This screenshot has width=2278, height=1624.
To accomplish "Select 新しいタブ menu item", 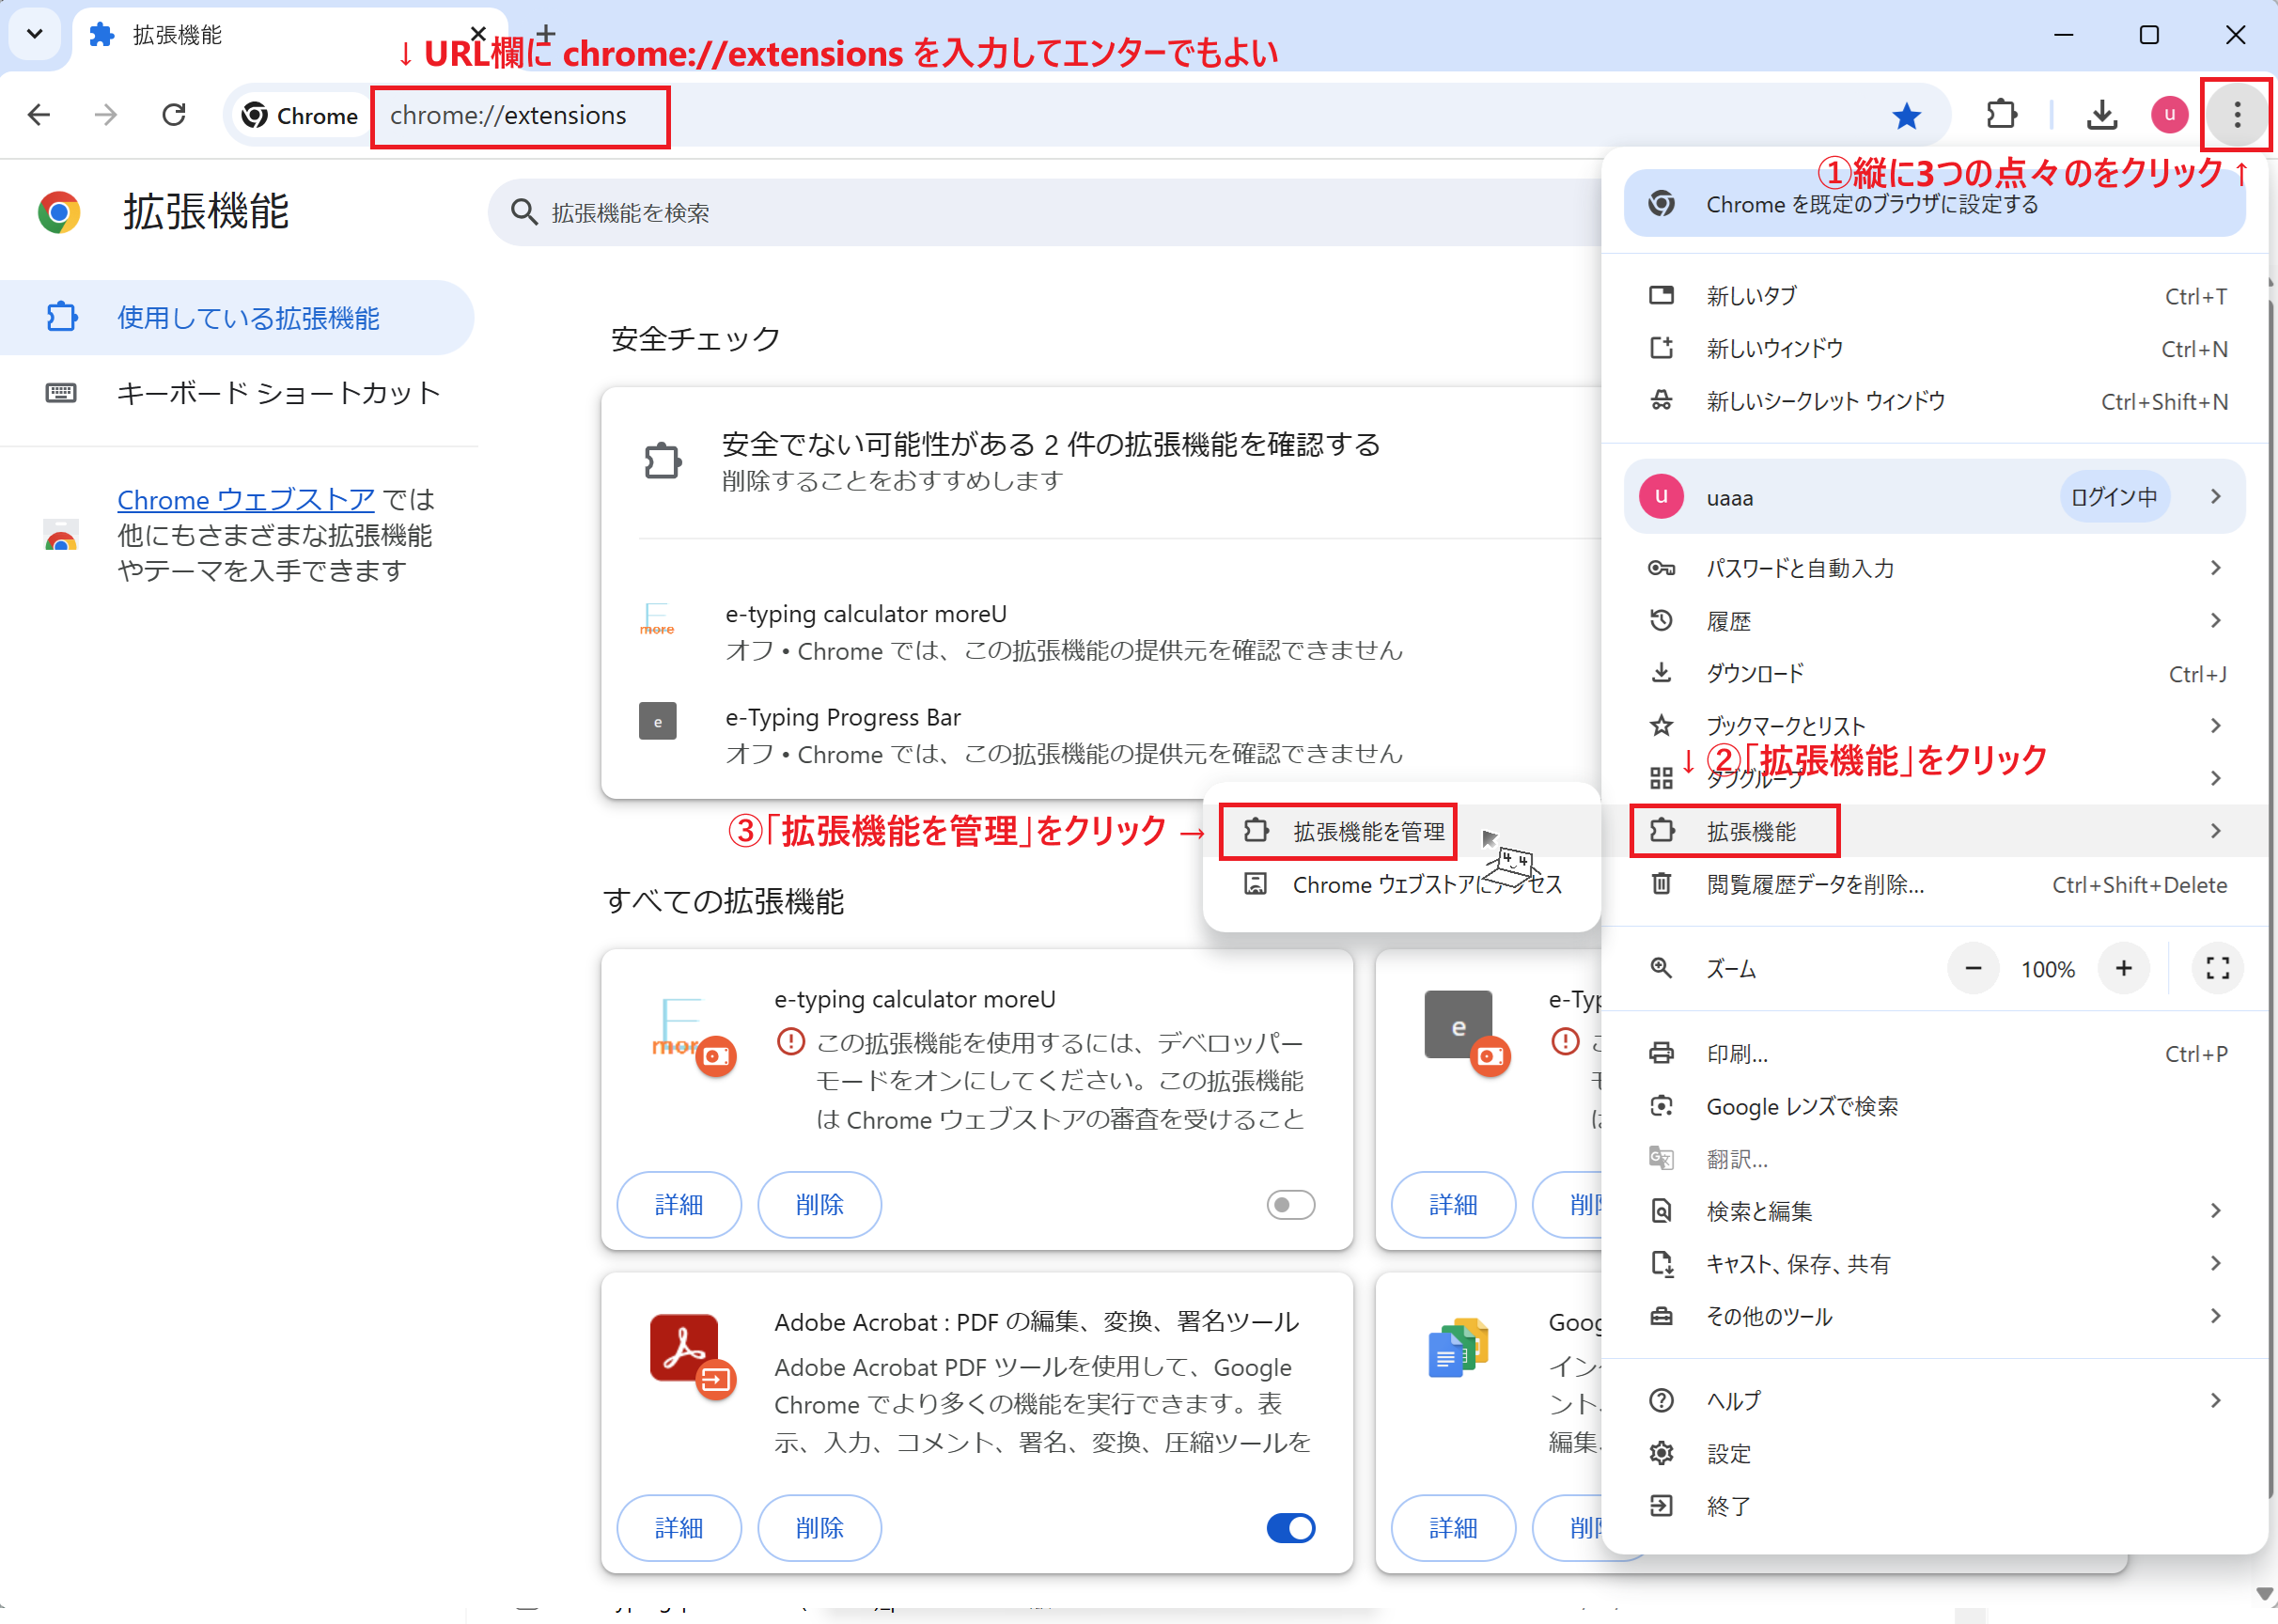I will [x=1934, y=296].
